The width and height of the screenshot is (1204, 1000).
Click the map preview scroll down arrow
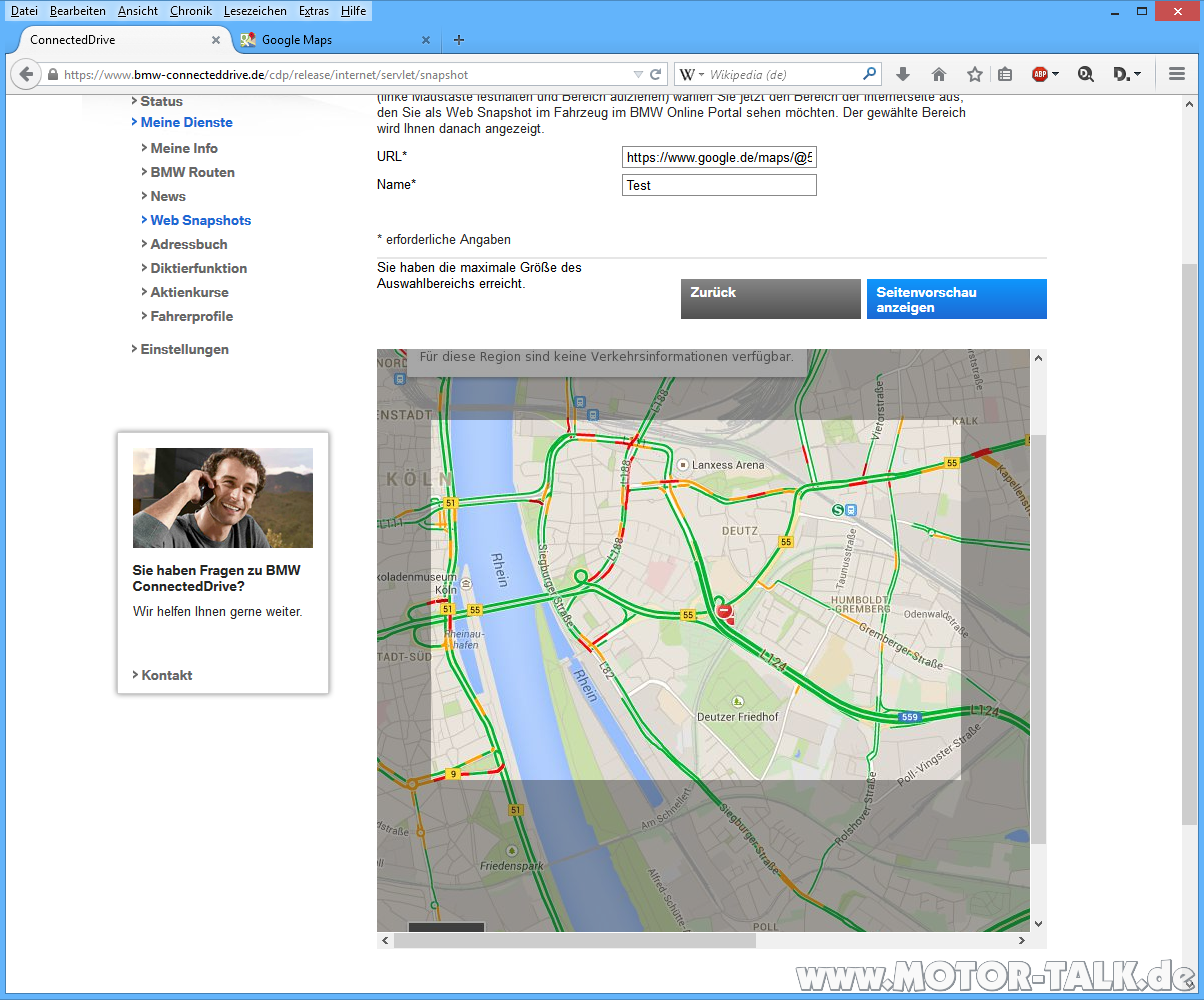point(1038,923)
